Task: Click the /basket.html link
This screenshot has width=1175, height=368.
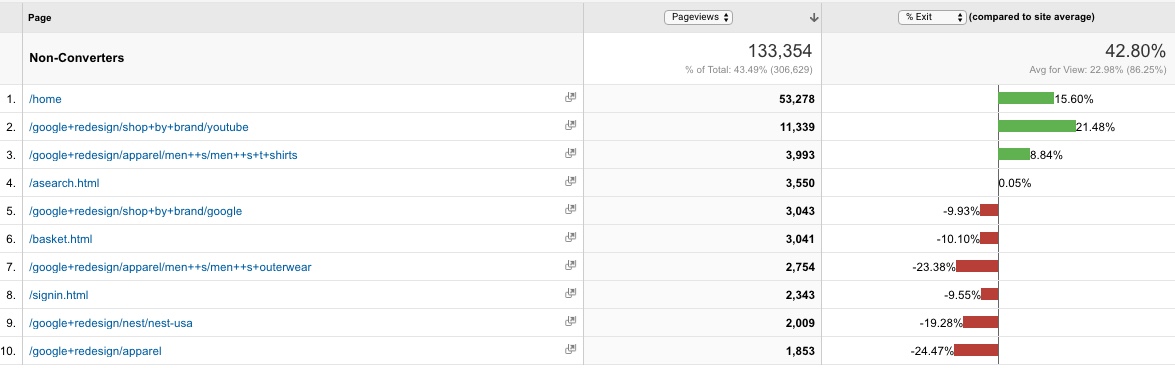Action: [61, 239]
